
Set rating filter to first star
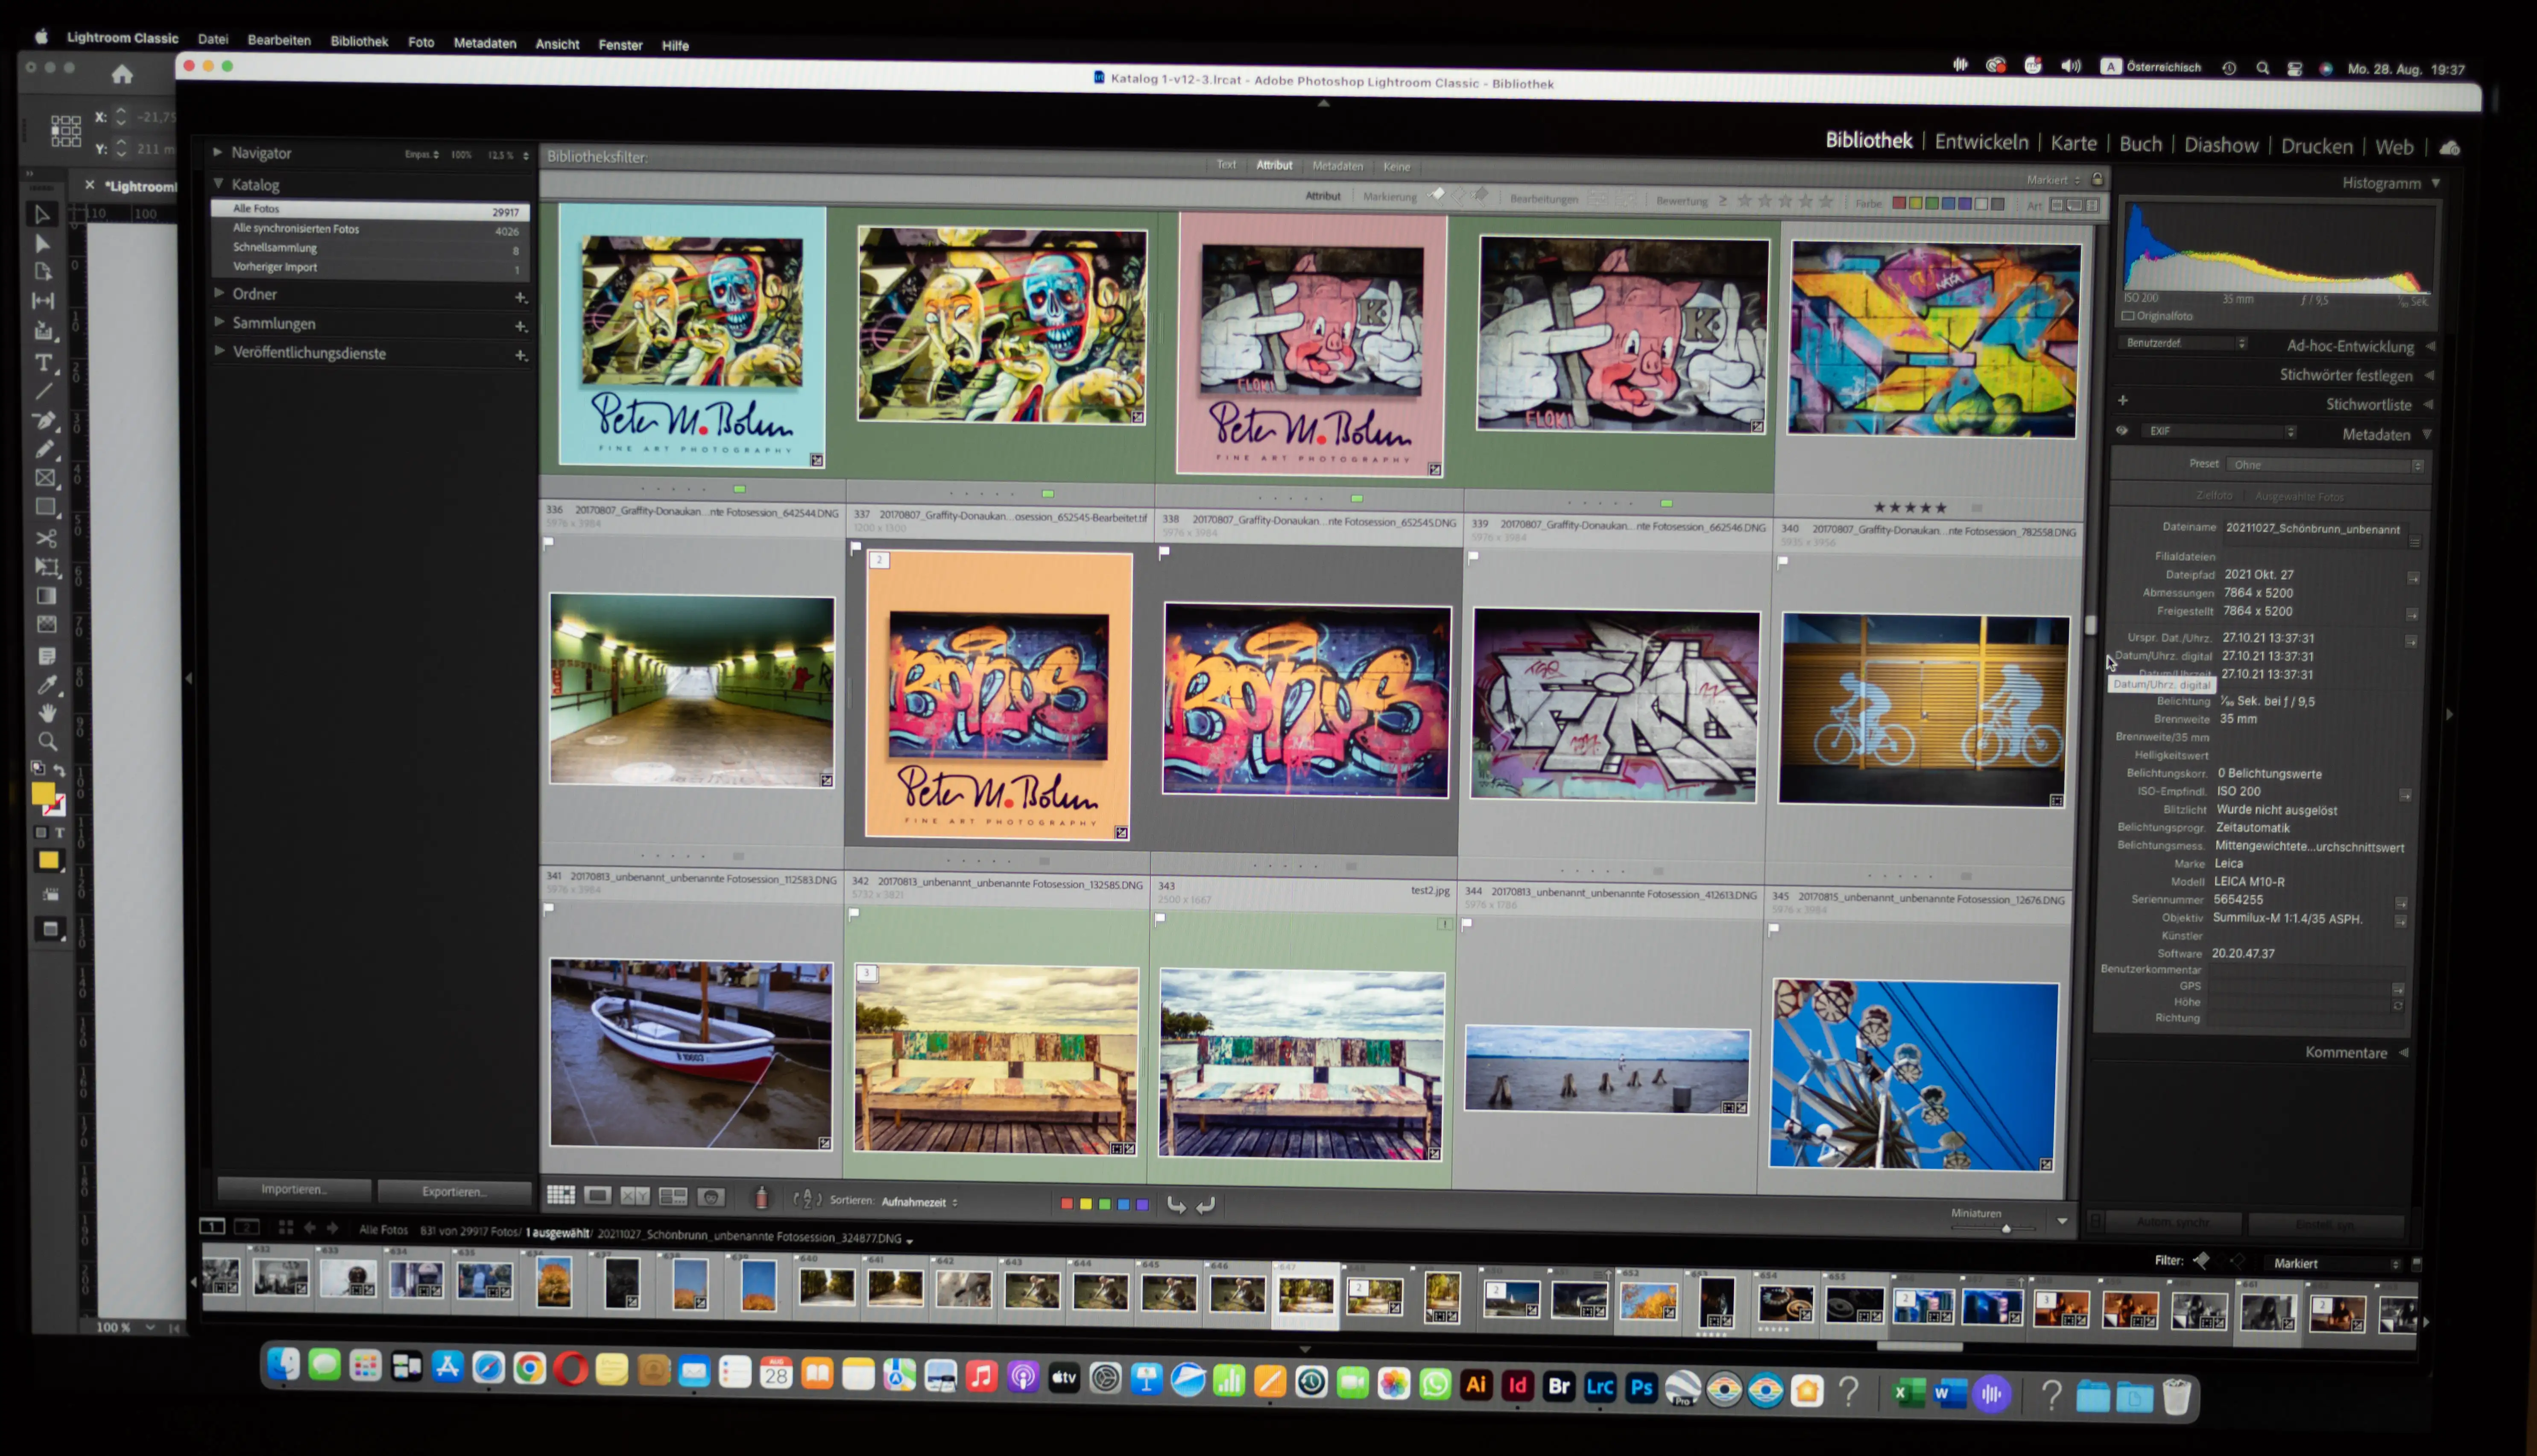tap(1745, 201)
